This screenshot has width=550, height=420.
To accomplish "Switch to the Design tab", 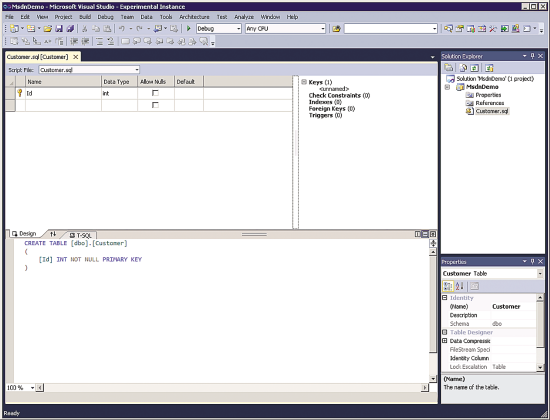I will click(x=24, y=234).
